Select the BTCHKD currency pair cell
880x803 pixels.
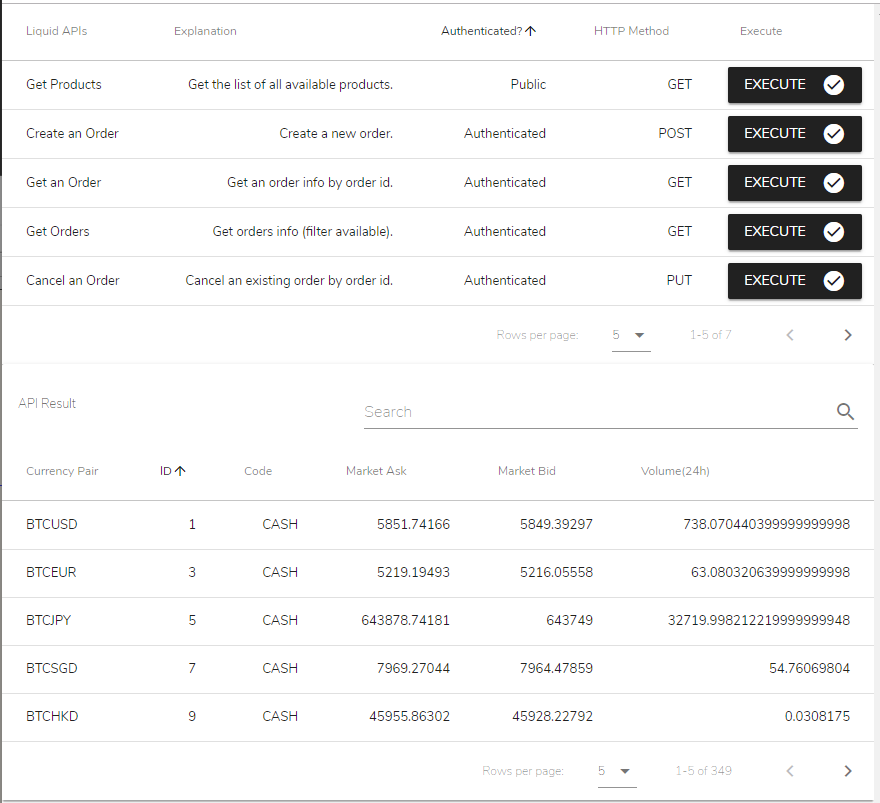pos(52,717)
